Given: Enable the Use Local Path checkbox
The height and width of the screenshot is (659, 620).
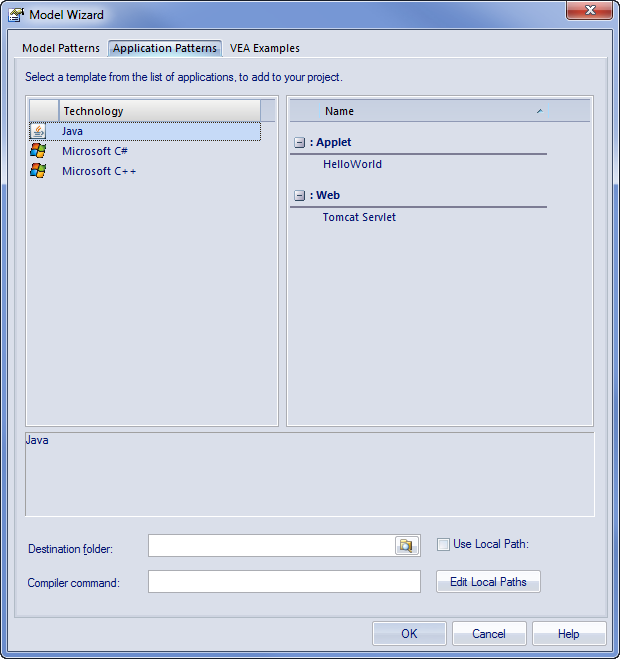Looking at the screenshot, I should [x=443, y=545].
